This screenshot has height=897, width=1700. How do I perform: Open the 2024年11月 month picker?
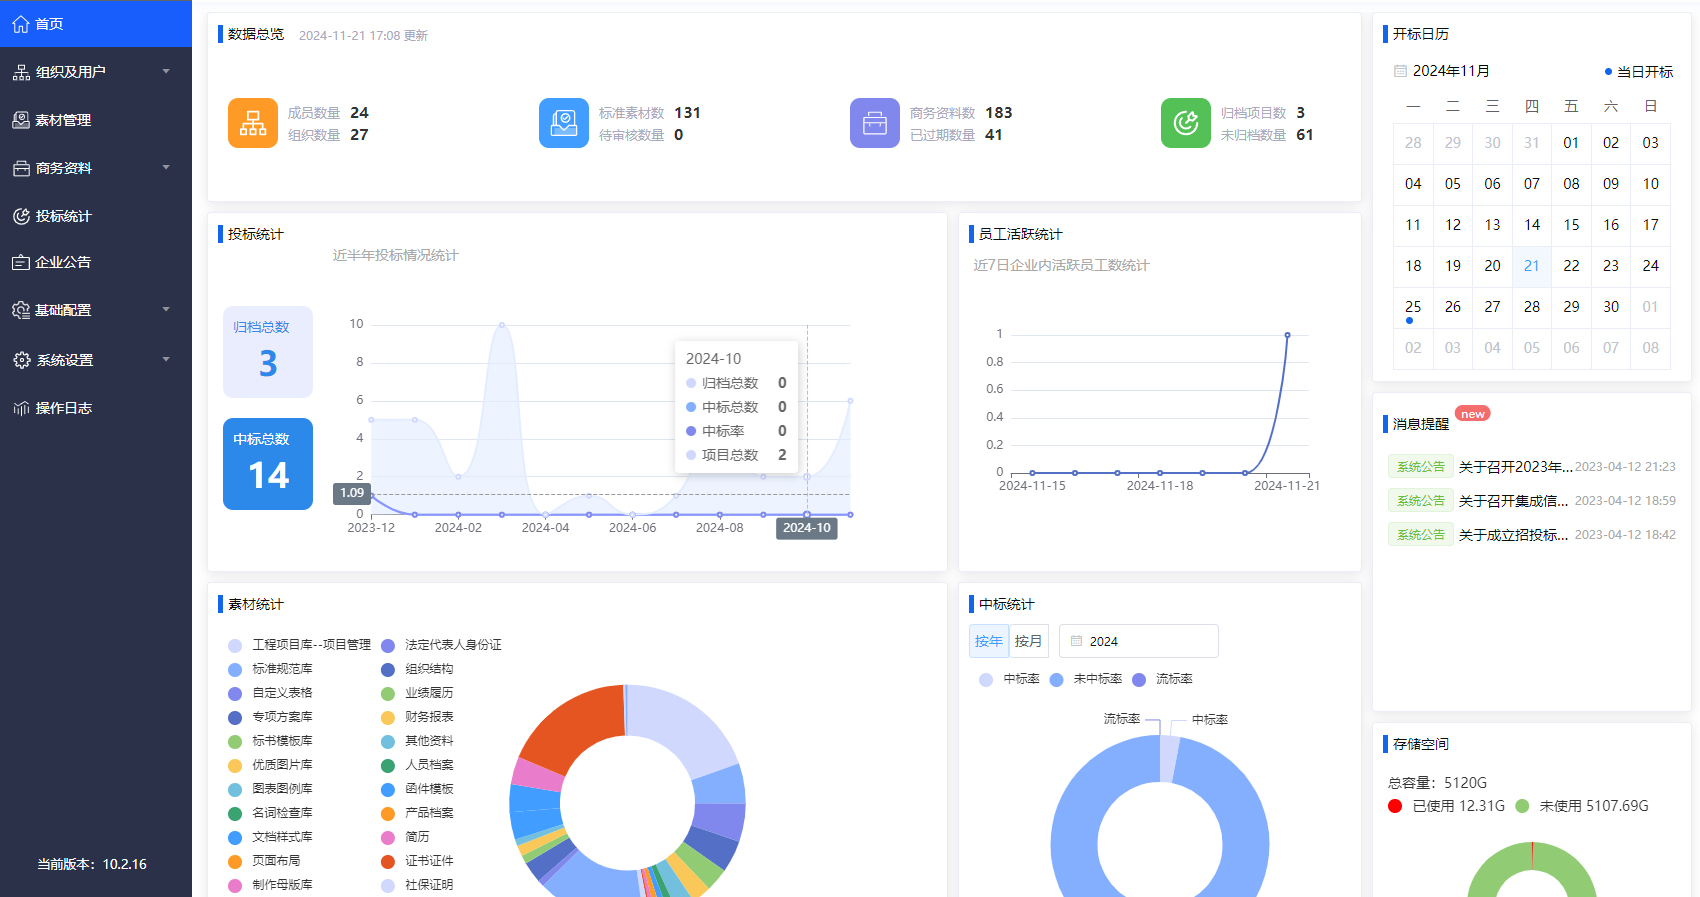1451,71
